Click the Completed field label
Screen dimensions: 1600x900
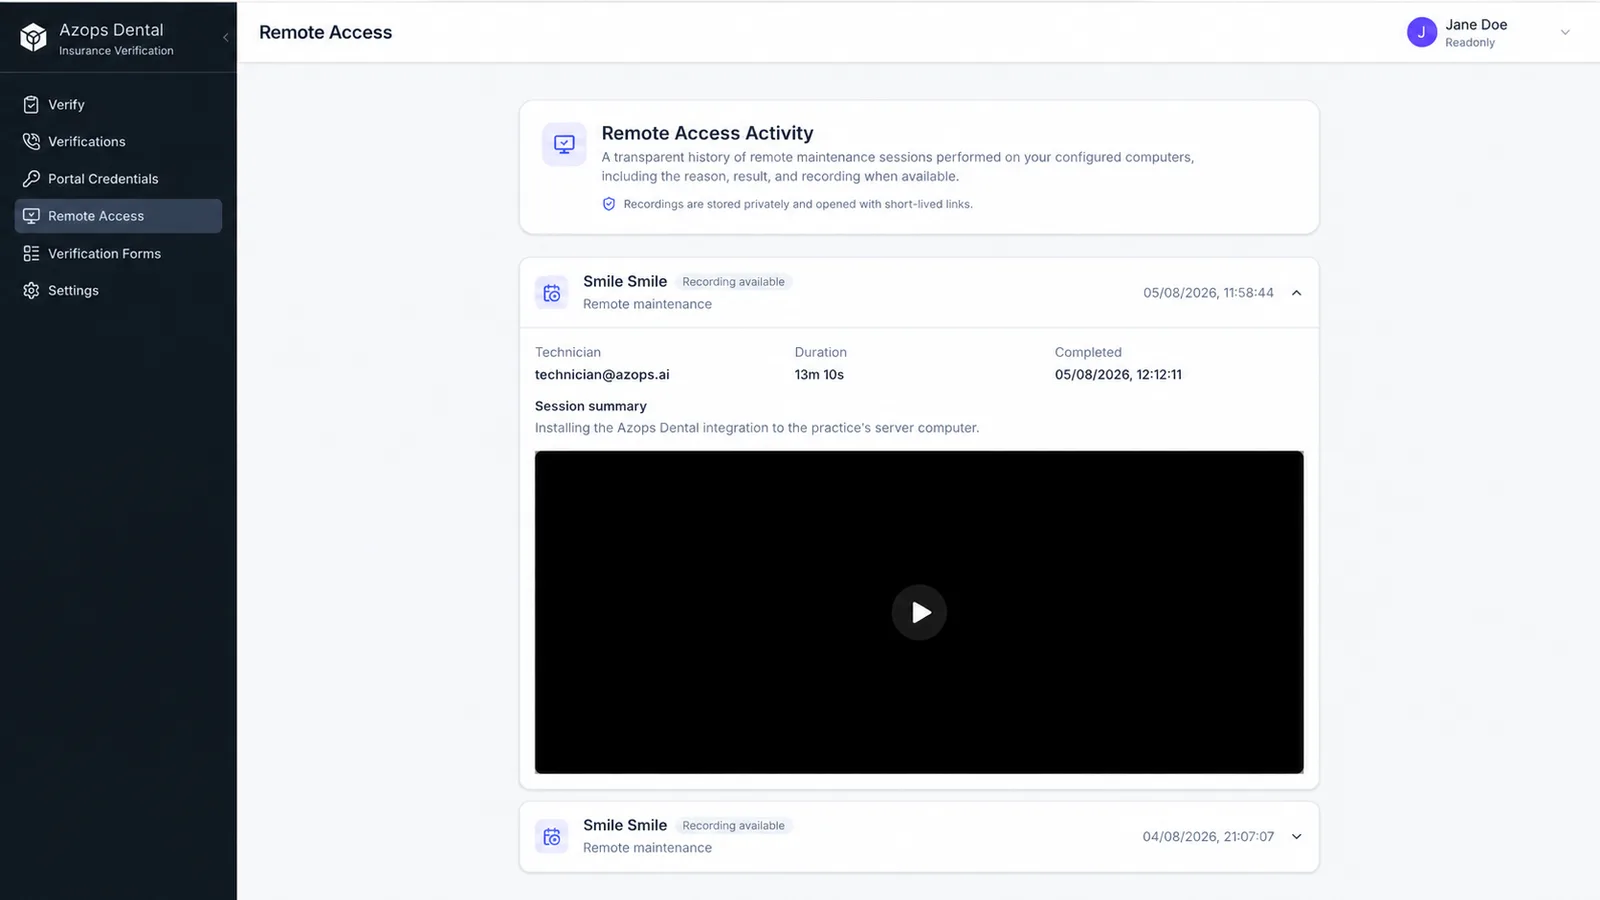[1088, 352]
